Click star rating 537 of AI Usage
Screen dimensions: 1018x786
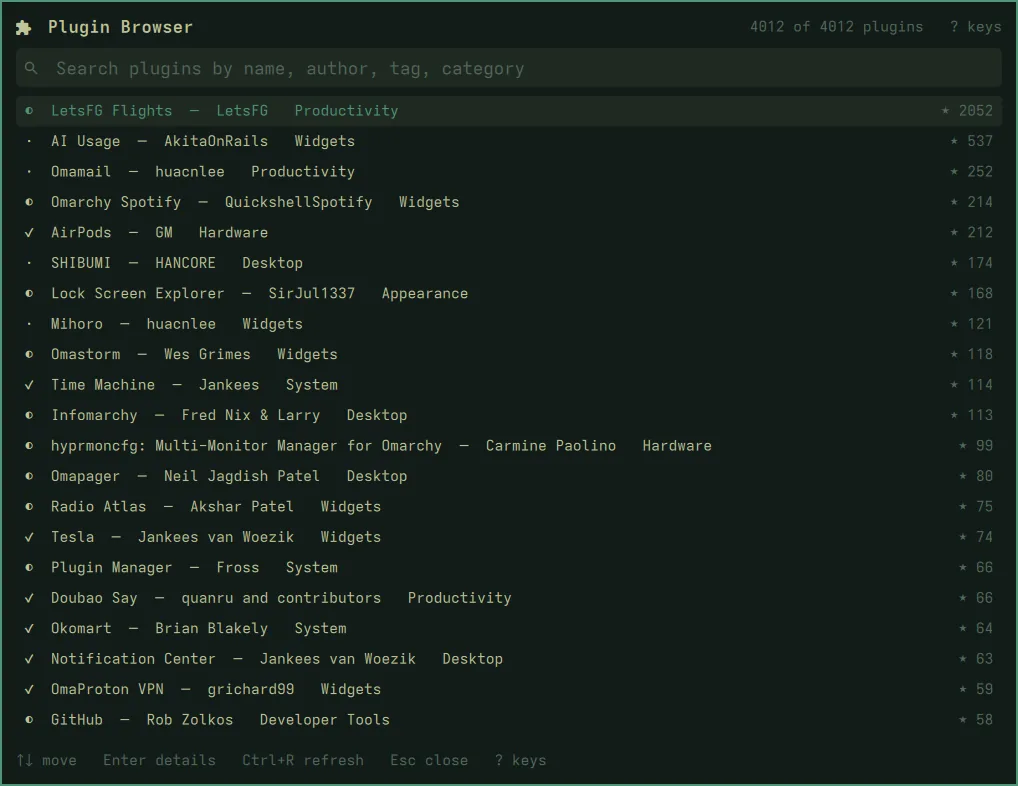(971, 141)
